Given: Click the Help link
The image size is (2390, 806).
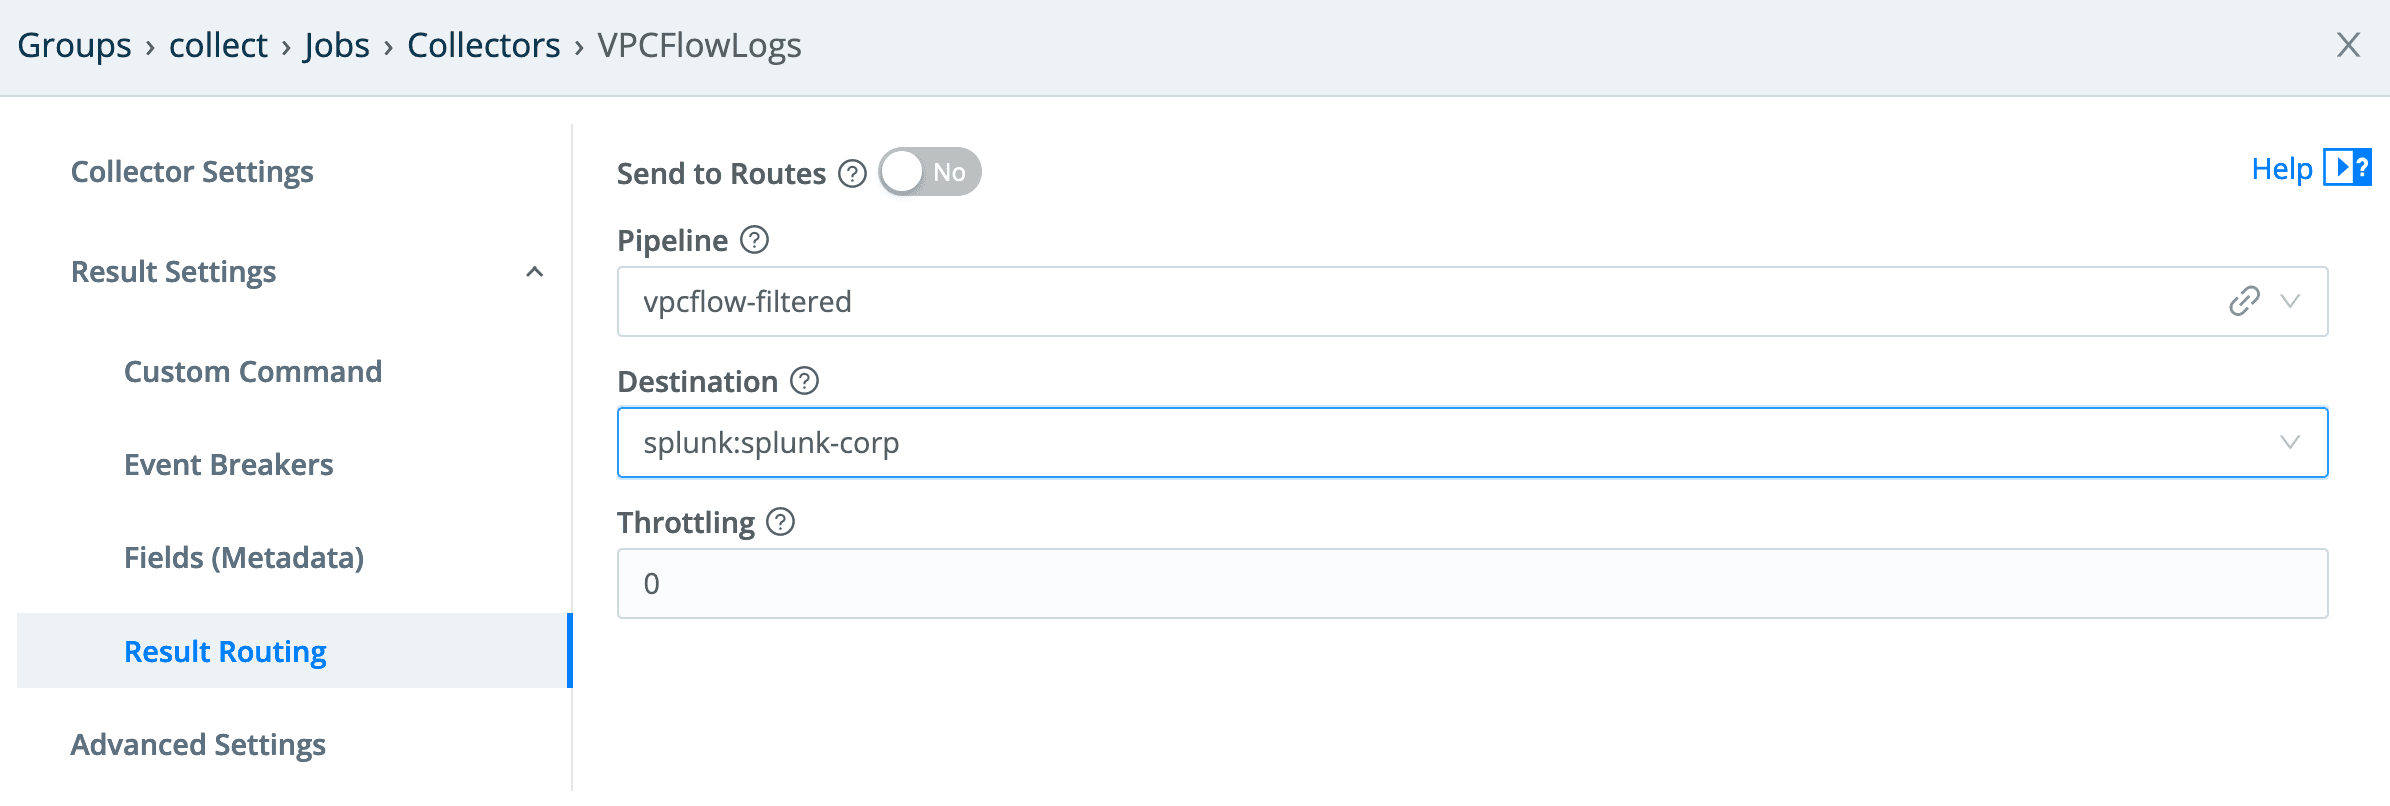Looking at the screenshot, I should click(2281, 169).
